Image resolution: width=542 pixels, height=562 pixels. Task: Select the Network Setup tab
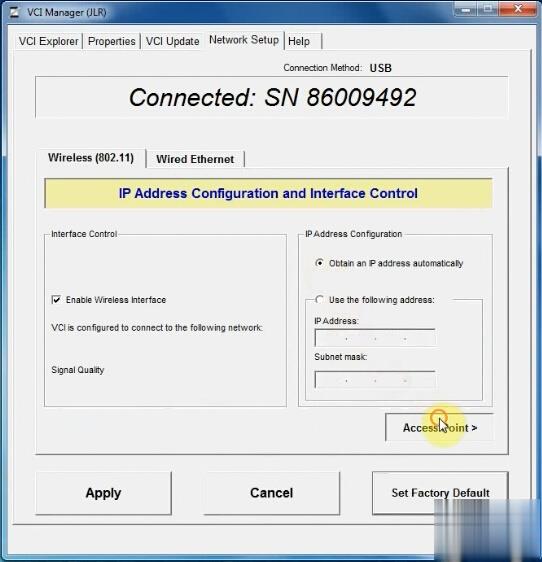pos(244,40)
